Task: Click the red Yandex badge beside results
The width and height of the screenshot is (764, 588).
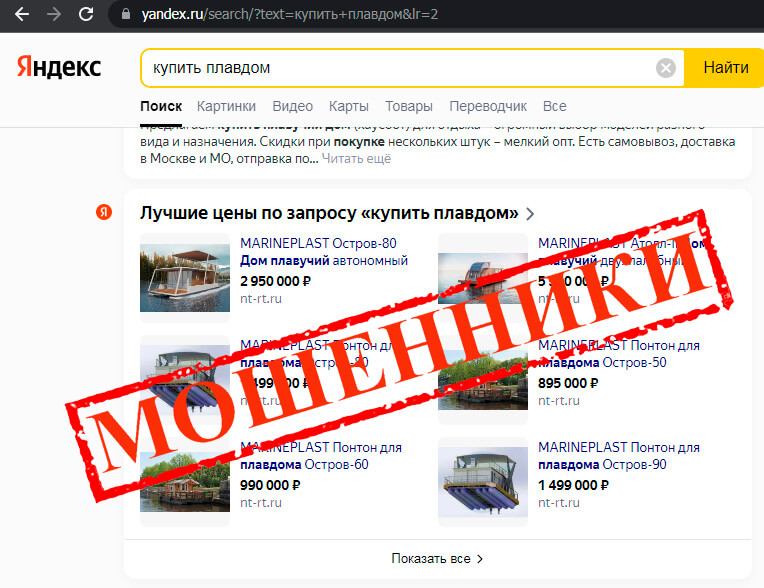Action: click(x=104, y=212)
